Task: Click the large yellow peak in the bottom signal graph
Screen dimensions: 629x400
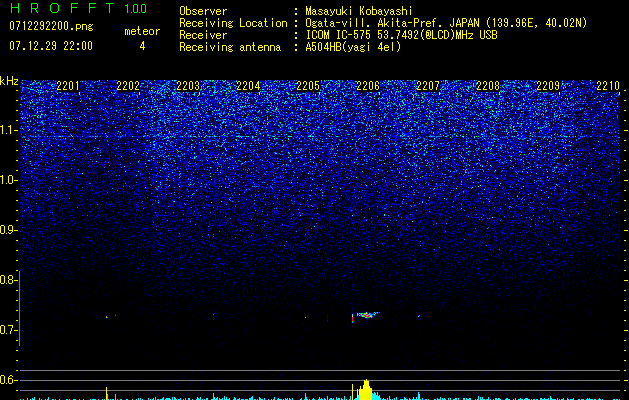Action: 365,390
